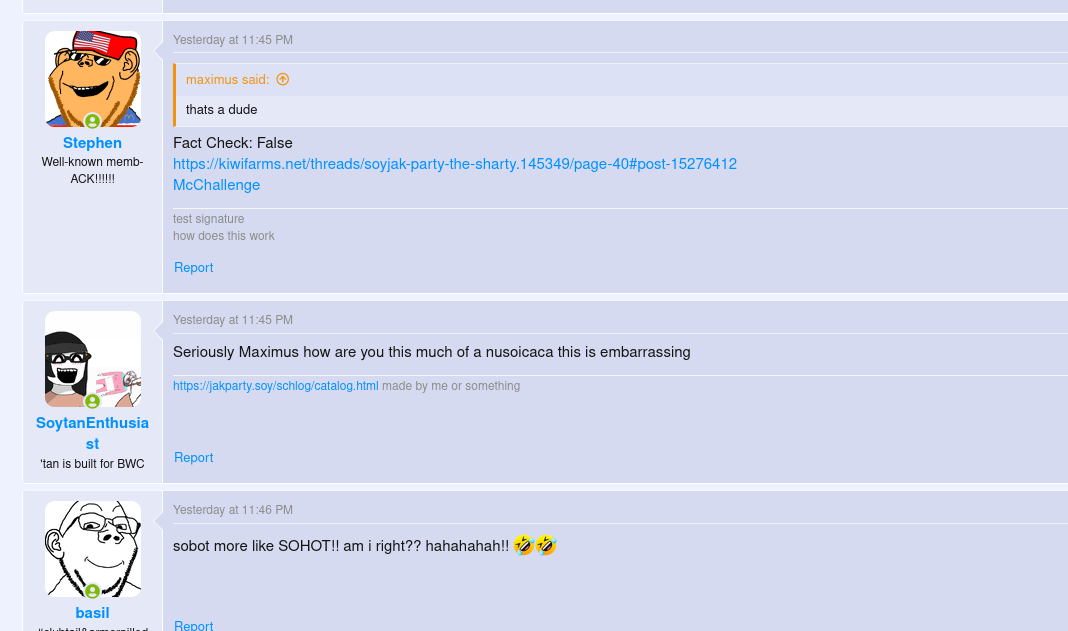This screenshot has height=631, width=1068.
Task: Click basil's post timestamp 11:46 PM
Action: 233,510
